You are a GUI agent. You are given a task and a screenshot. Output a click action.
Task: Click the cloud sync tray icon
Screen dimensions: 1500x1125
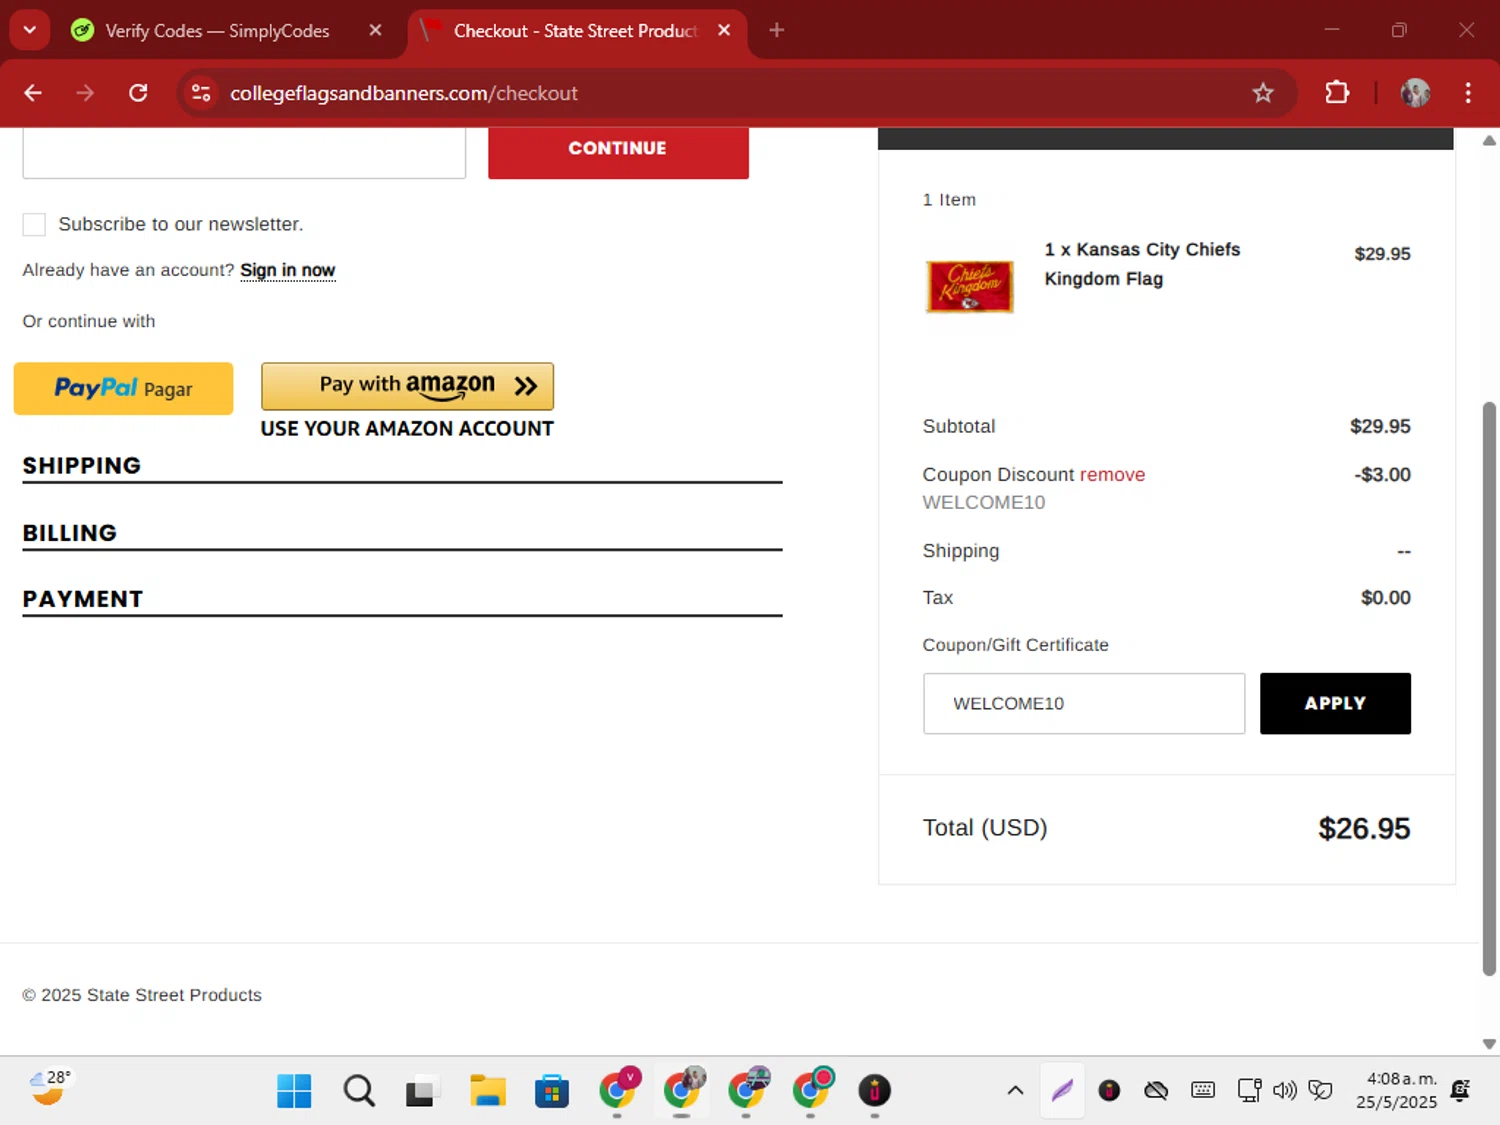tap(1156, 1090)
